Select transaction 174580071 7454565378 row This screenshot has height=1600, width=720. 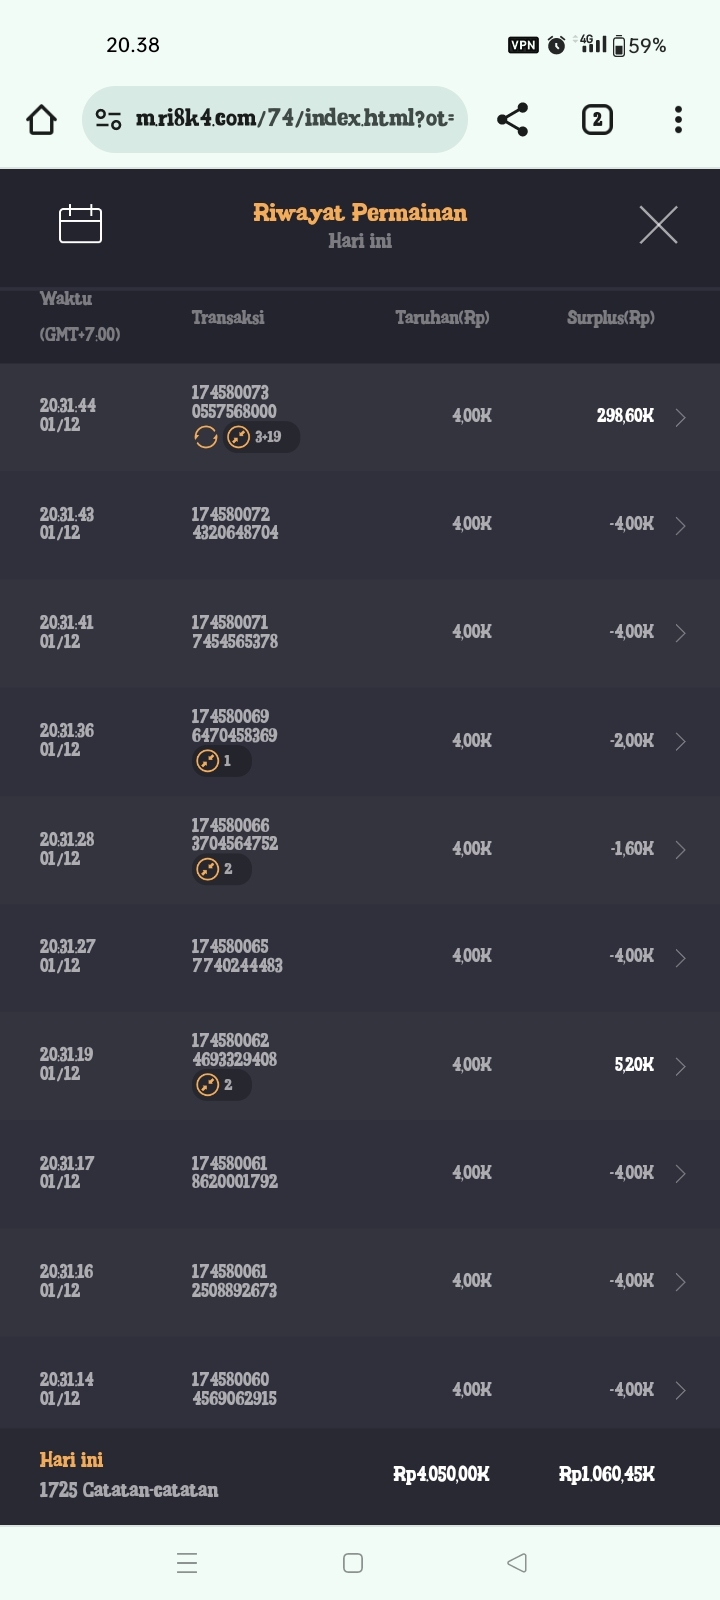click(x=235, y=632)
